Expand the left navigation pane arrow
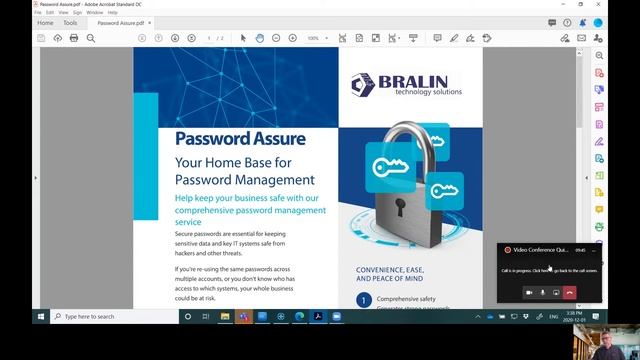Viewport: 640px width, 360px height. click(x=36, y=178)
